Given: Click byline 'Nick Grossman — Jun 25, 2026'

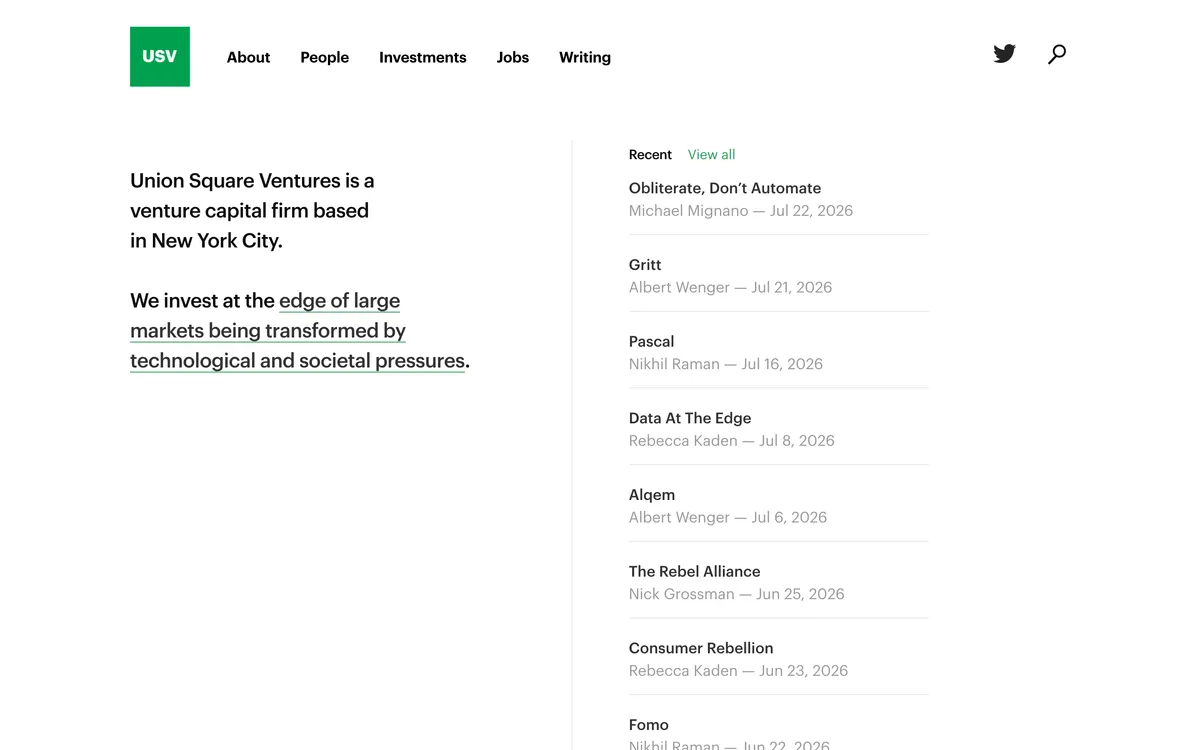Looking at the screenshot, I should pyautogui.click(x=737, y=594).
